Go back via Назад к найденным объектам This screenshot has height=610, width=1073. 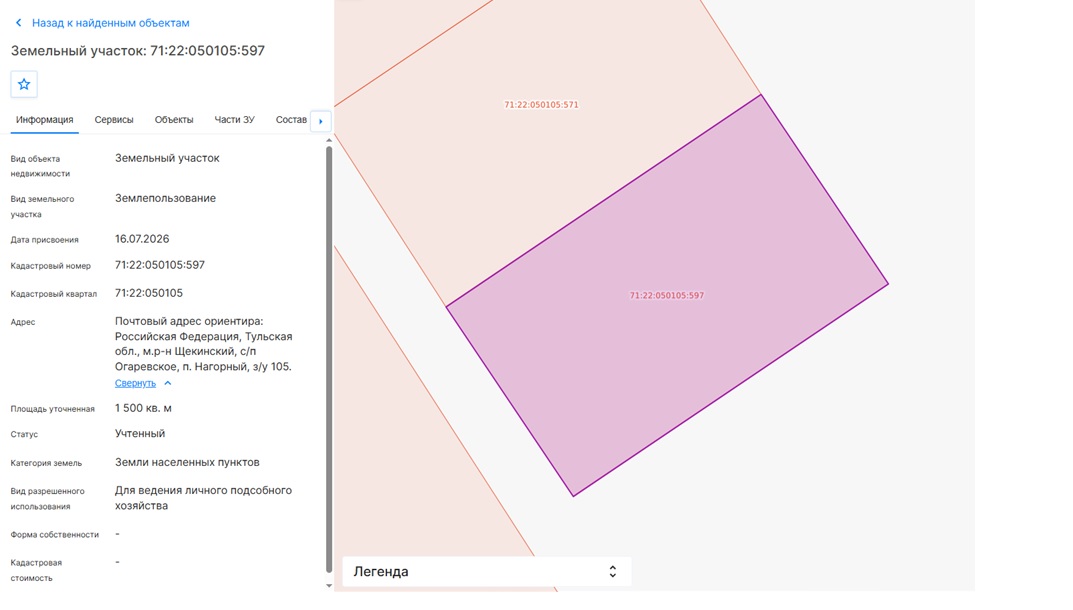111,23
